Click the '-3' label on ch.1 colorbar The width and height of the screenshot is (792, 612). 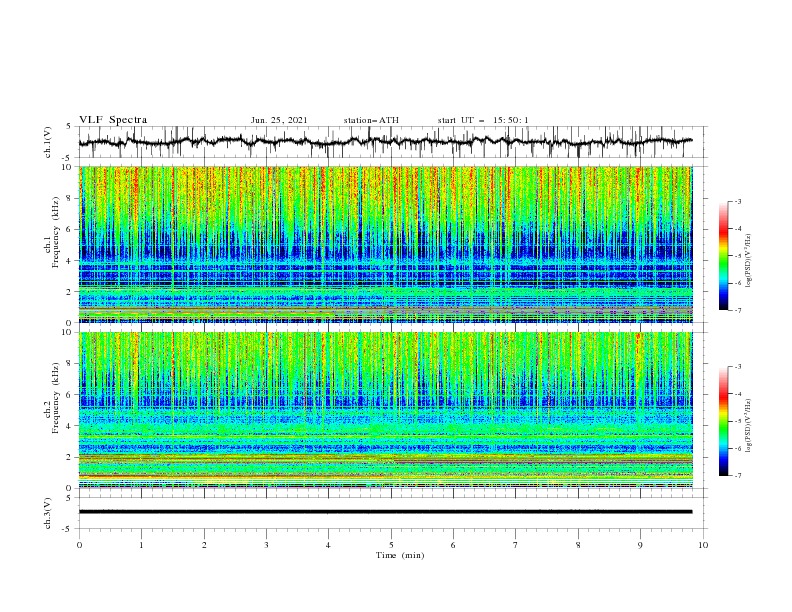737,201
